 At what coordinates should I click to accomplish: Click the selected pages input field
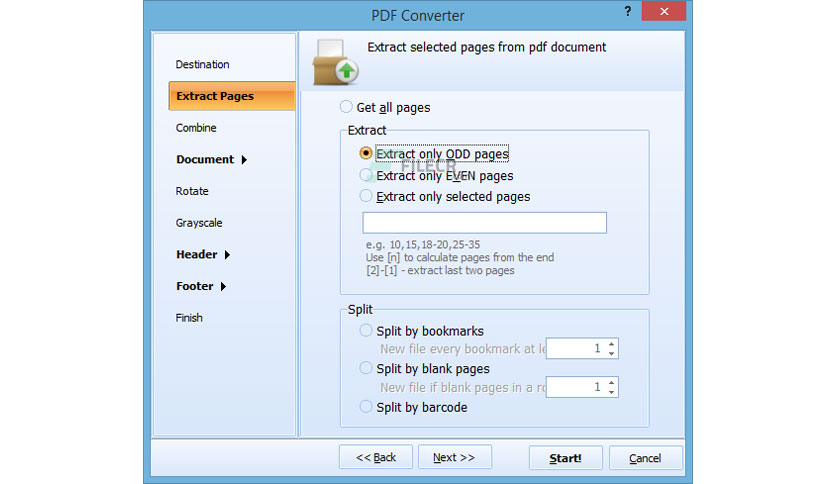click(484, 223)
